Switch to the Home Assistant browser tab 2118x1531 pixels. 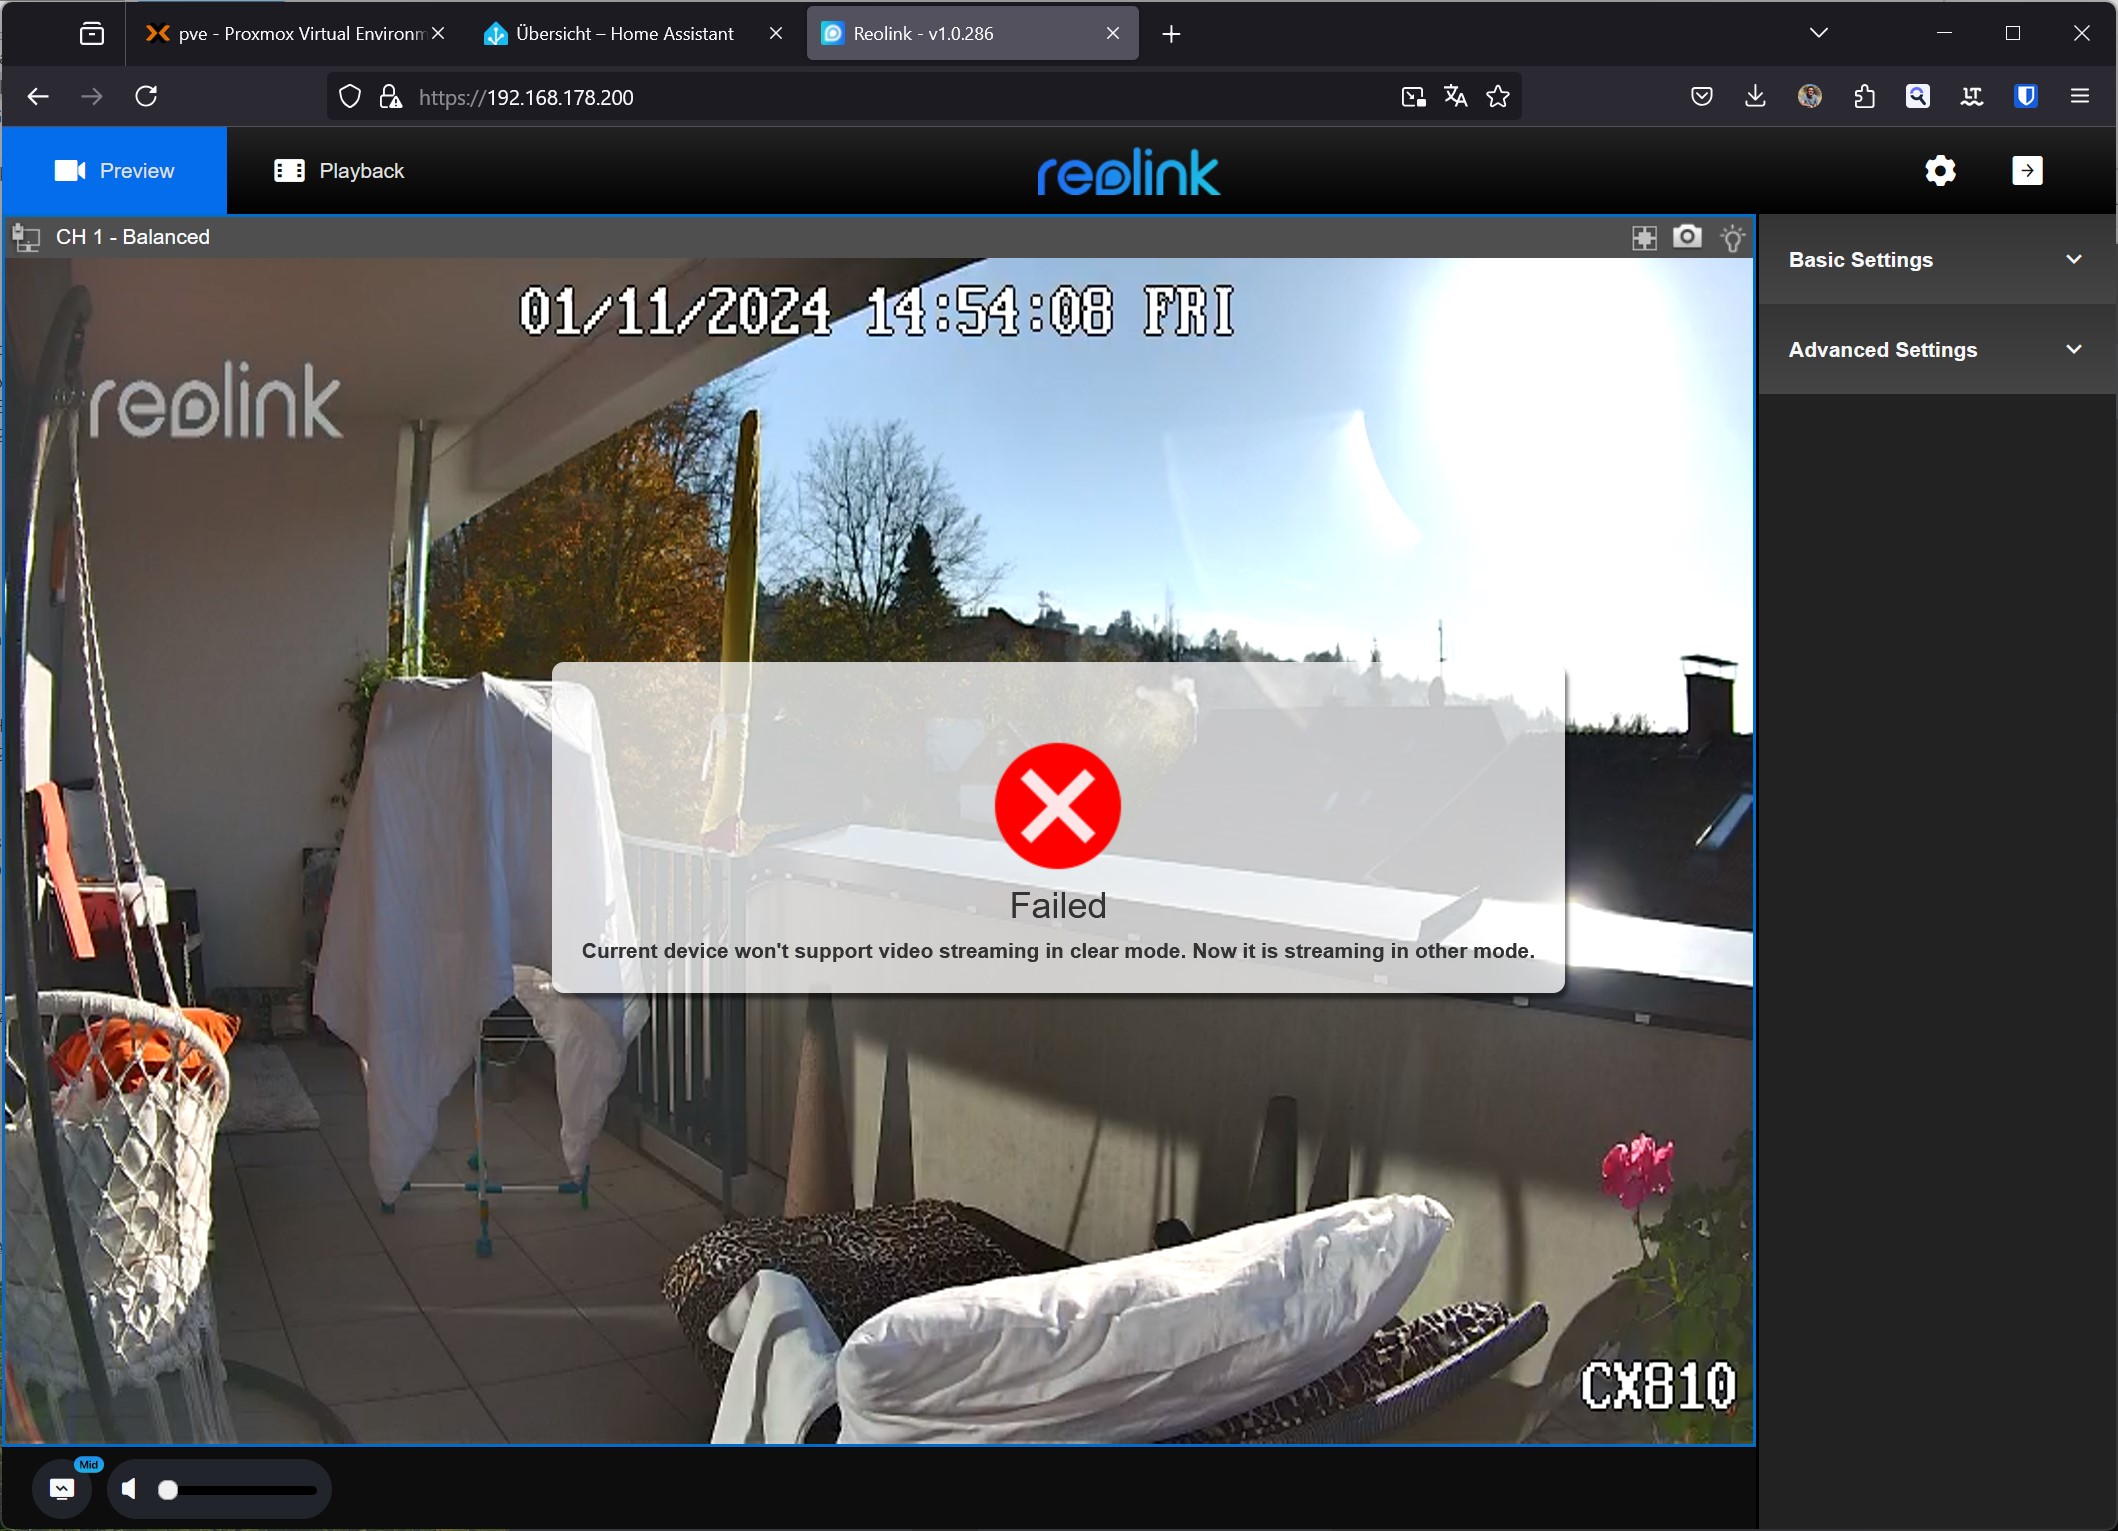click(x=625, y=34)
